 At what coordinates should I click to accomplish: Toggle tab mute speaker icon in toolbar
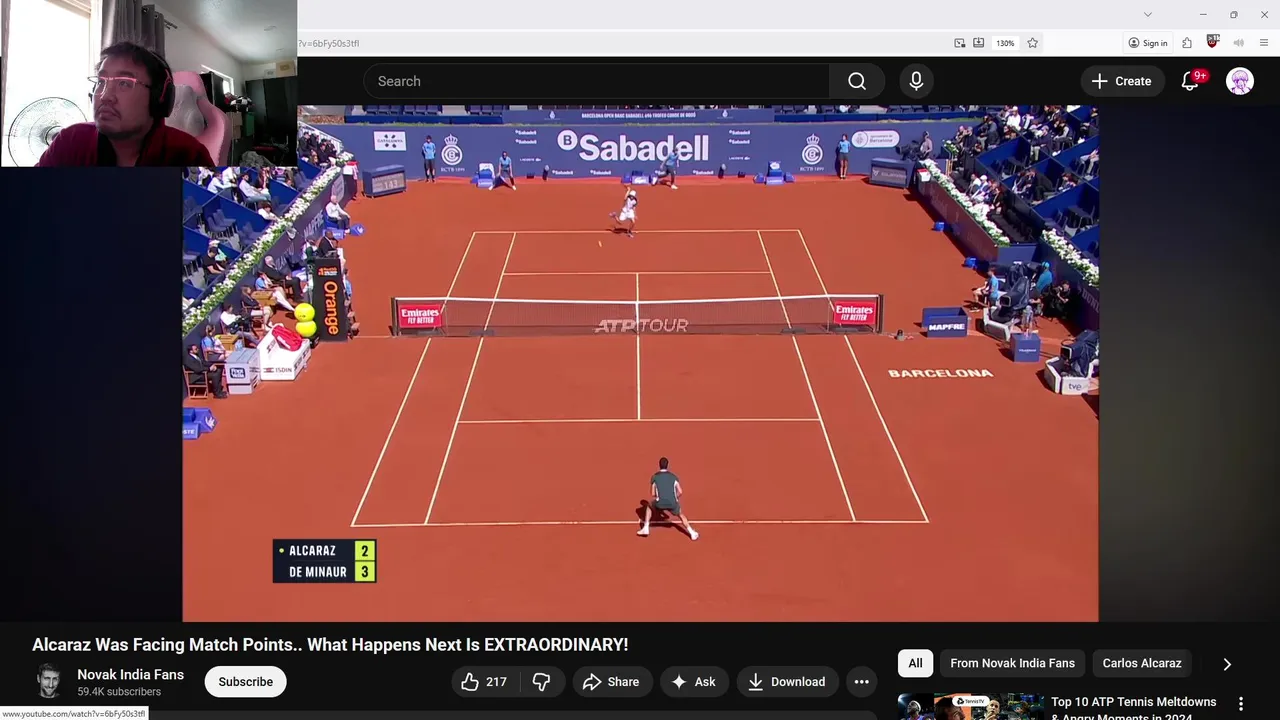pos(1239,43)
